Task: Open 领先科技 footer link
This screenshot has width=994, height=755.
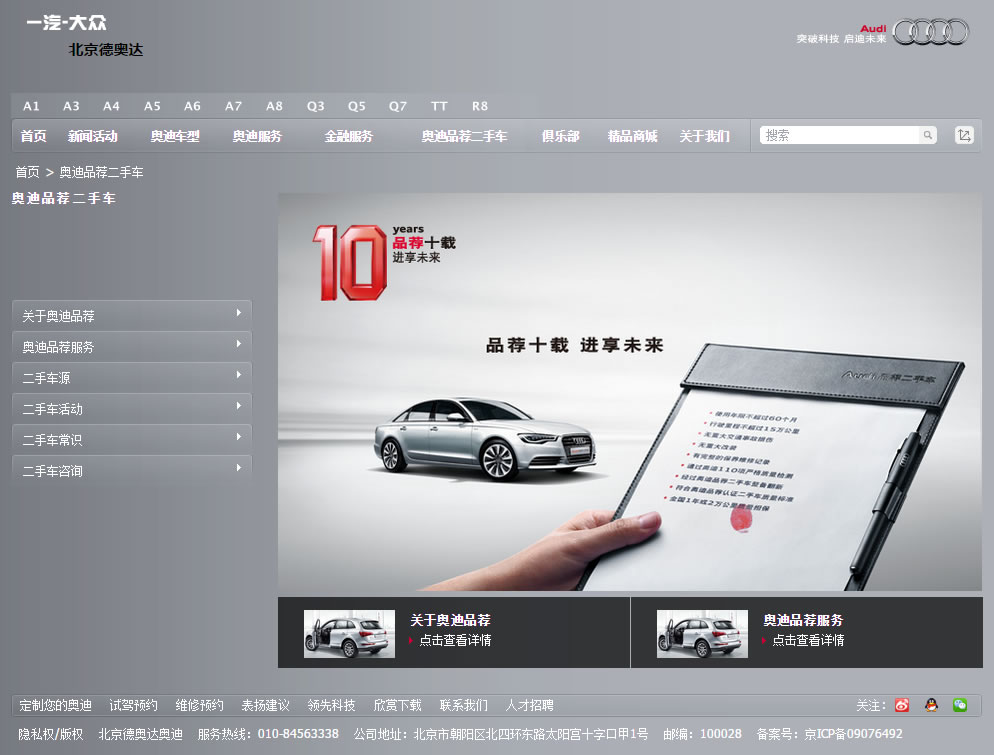Action: pyautogui.click(x=331, y=705)
